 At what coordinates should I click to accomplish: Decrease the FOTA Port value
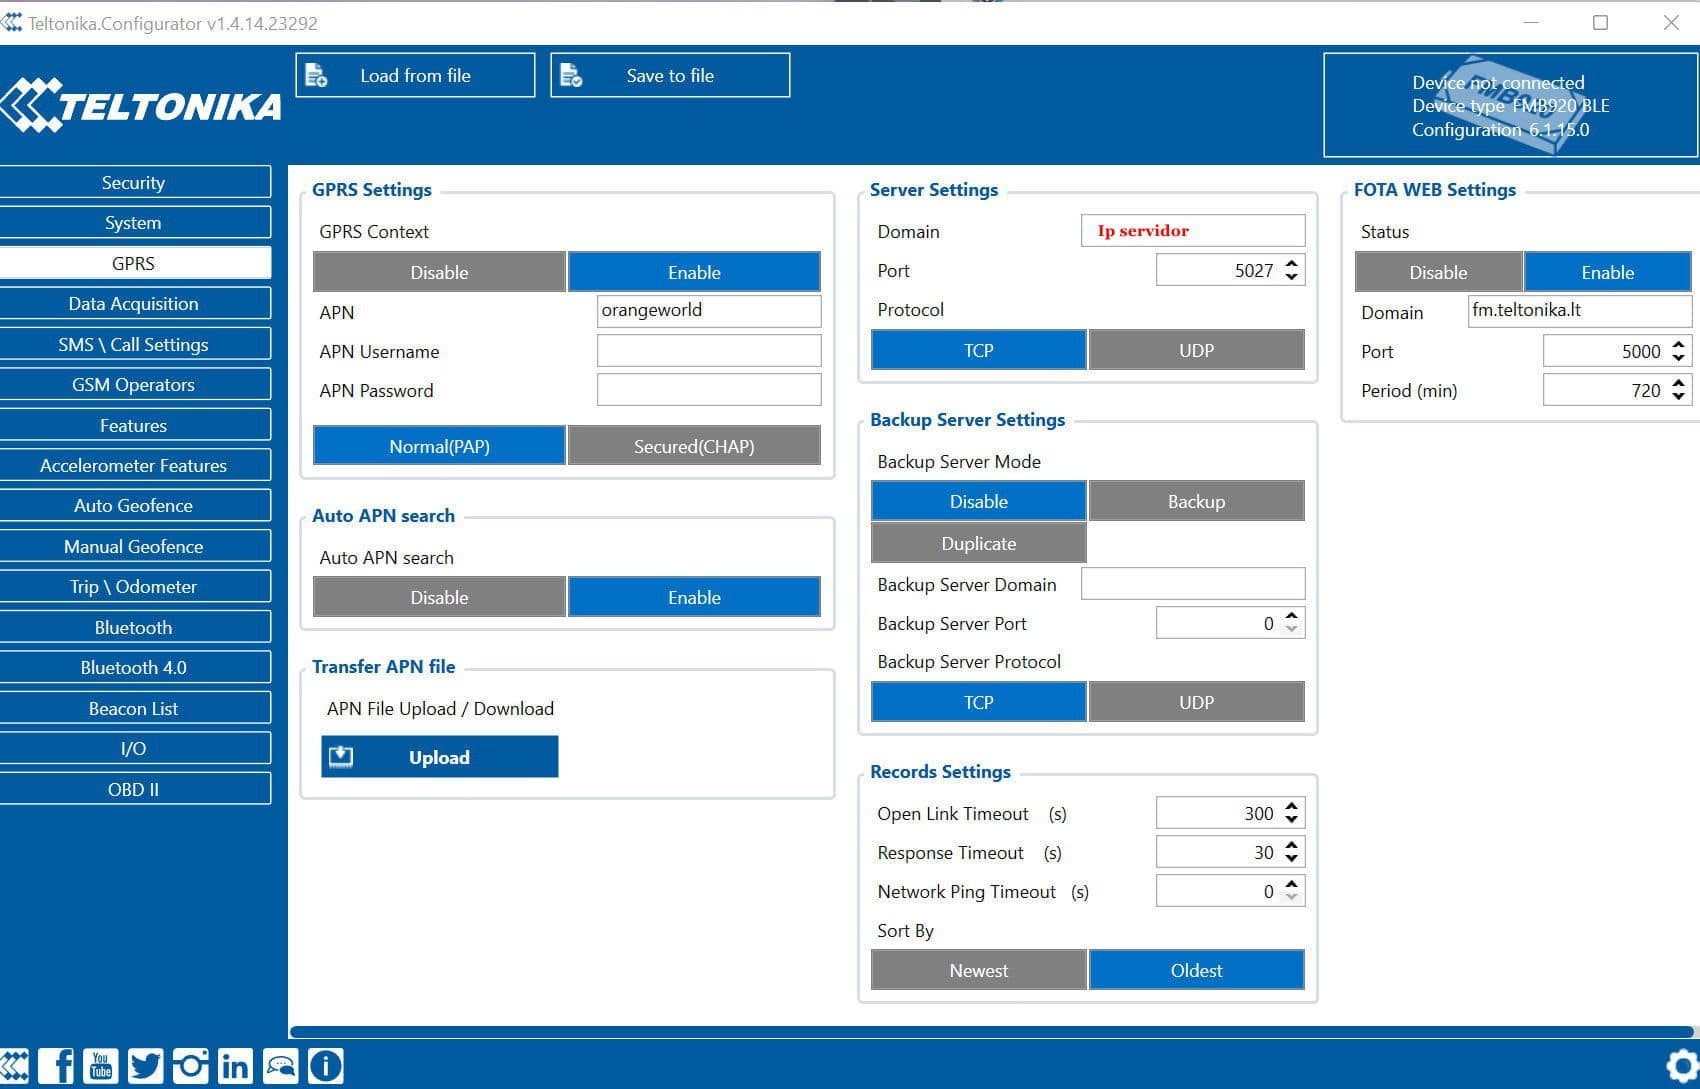[x=1679, y=358]
